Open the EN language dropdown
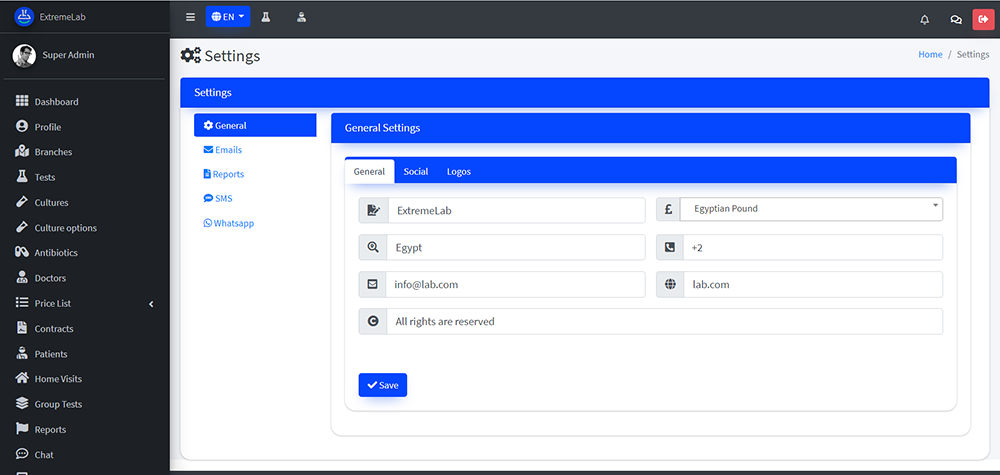The width and height of the screenshot is (1000, 475). point(227,17)
